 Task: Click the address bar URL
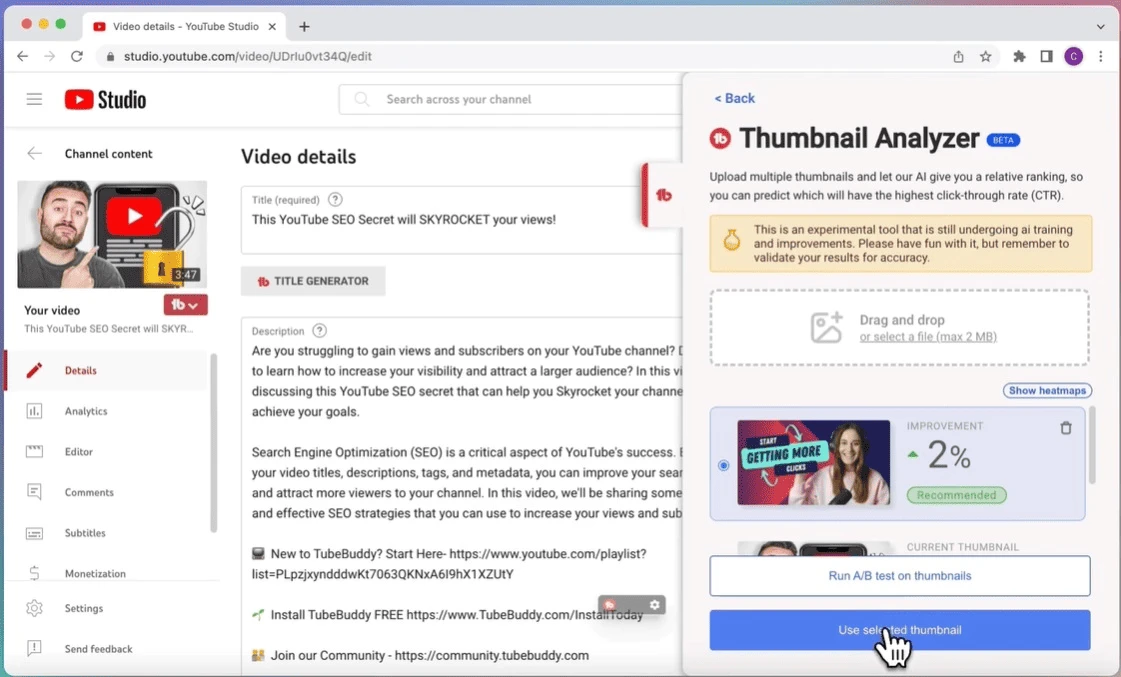[x=247, y=56]
